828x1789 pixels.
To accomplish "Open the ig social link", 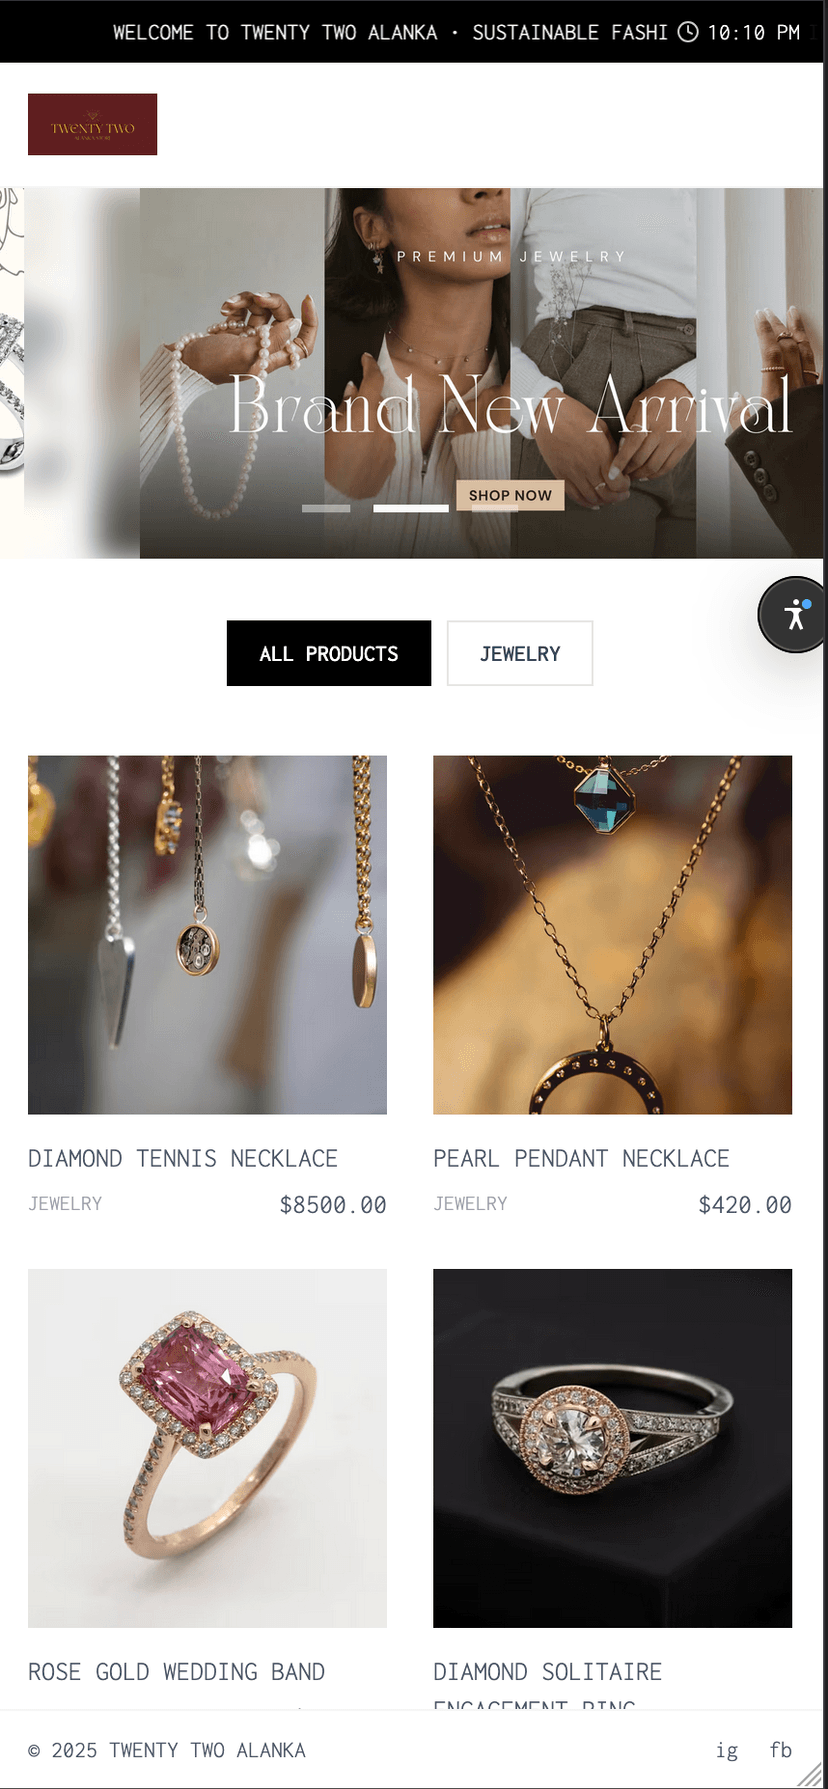I will pyautogui.click(x=727, y=1749).
